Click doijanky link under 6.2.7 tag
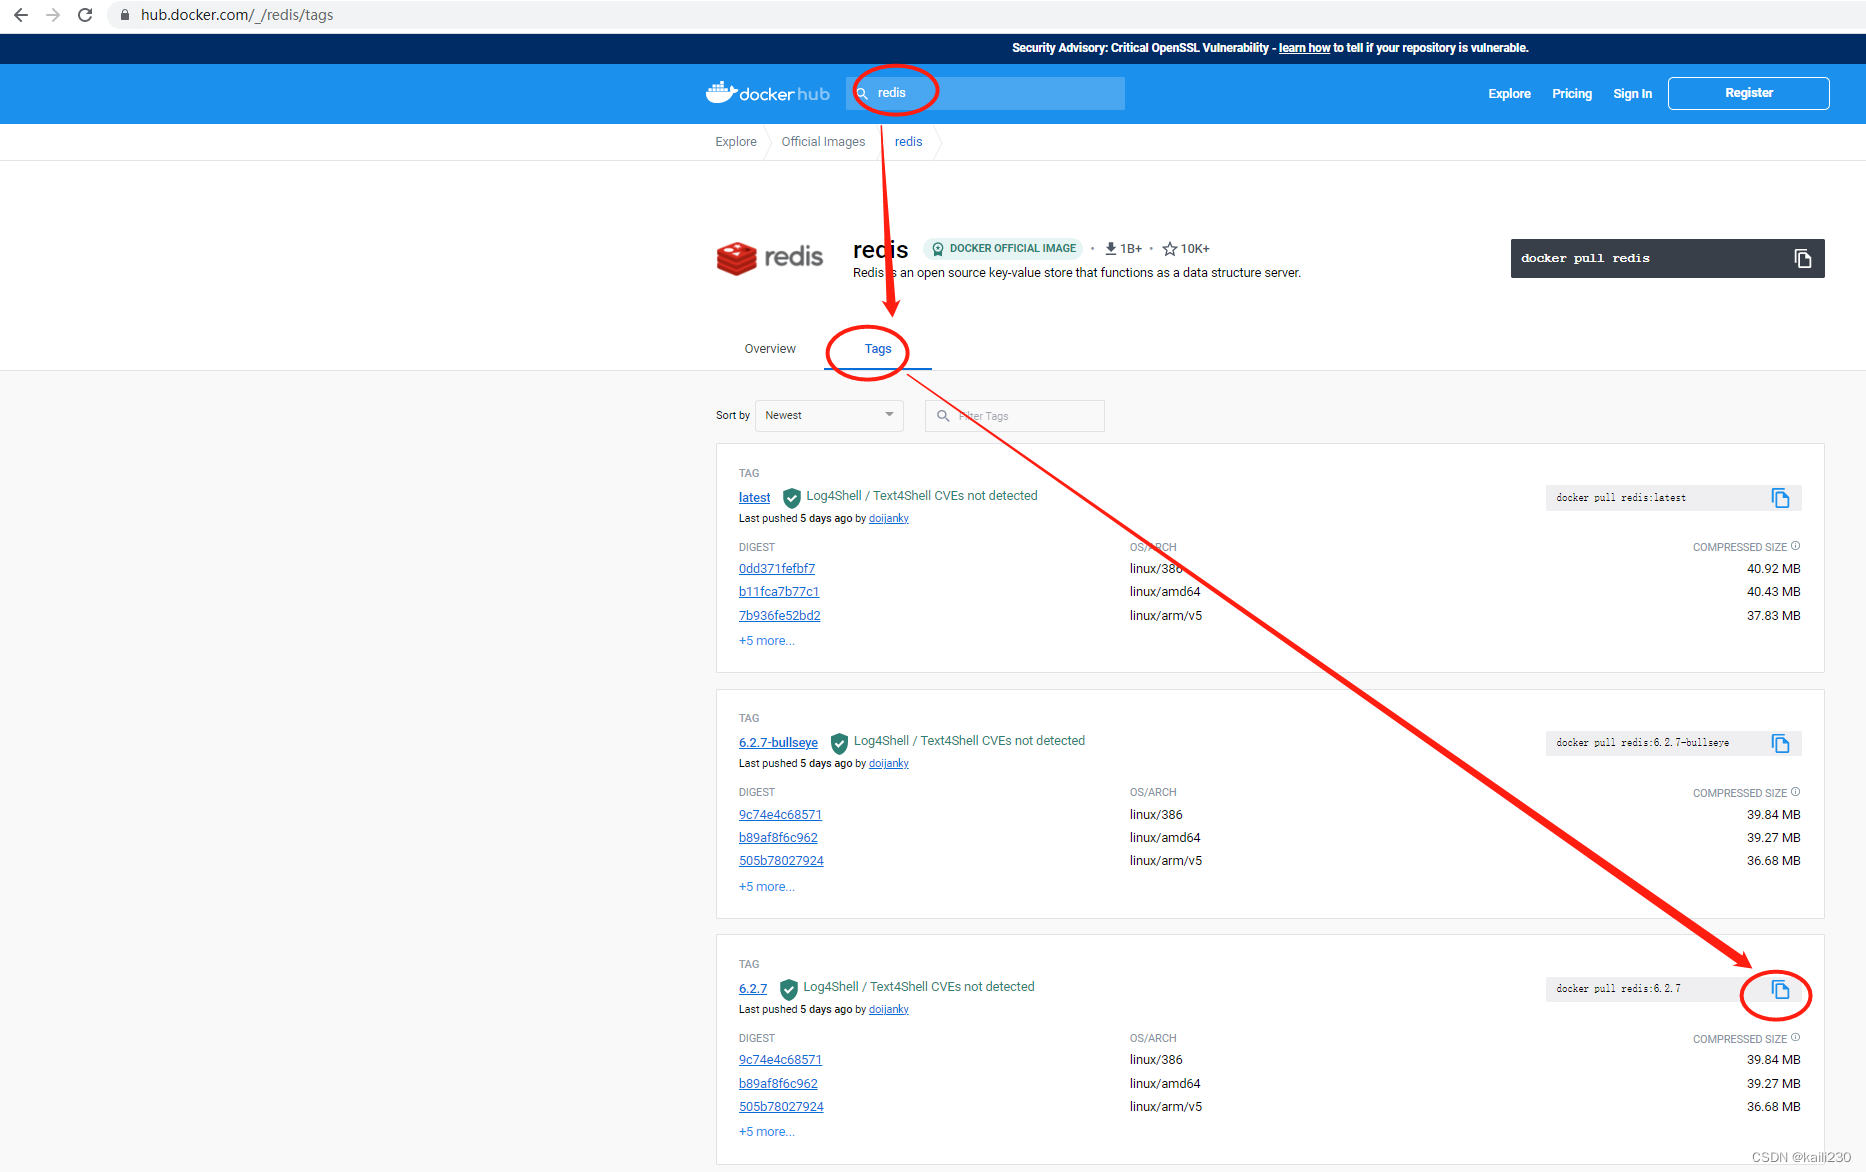Image resolution: width=1866 pixels, height=1172 pixels. pyautogui.click(x=888, y=1010)
